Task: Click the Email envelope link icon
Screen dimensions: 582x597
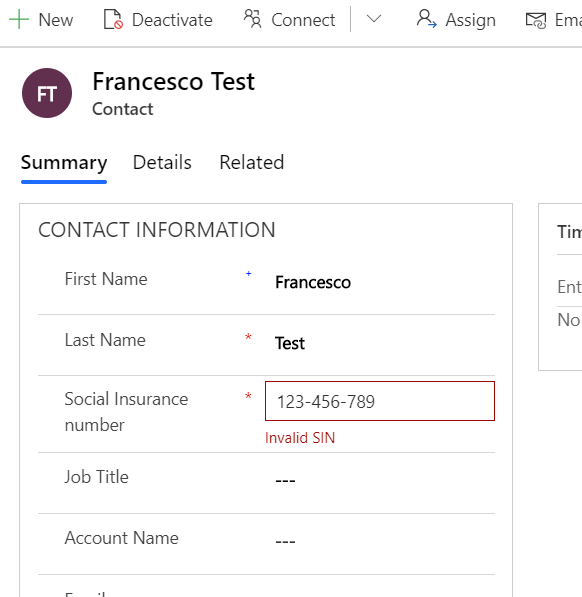Action: pos(536,20)
